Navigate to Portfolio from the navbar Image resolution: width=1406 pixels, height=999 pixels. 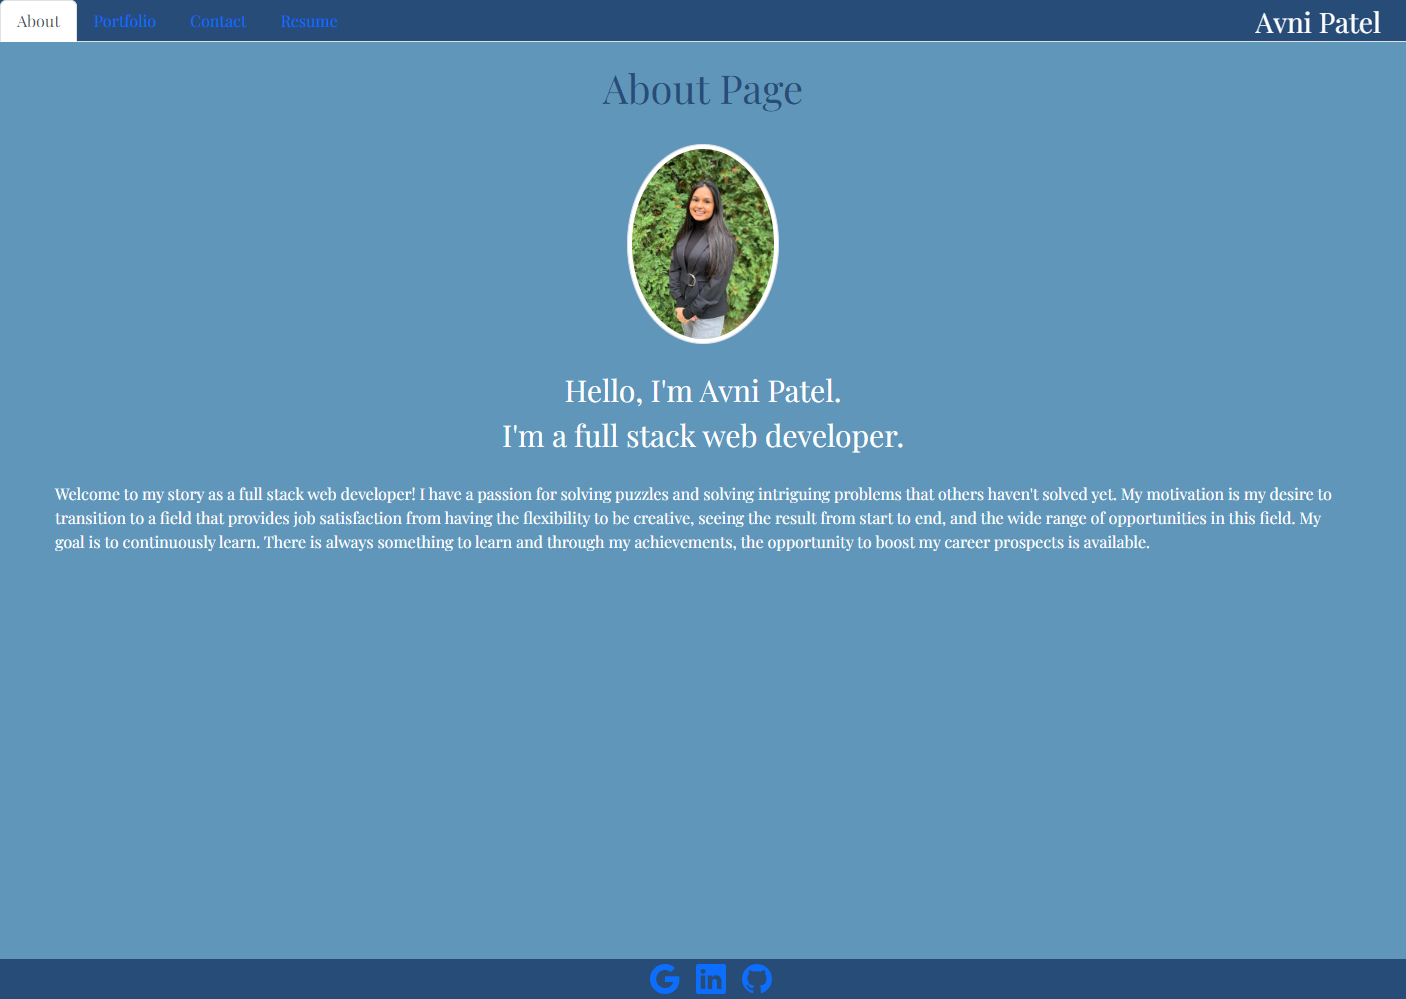point(124,20)
